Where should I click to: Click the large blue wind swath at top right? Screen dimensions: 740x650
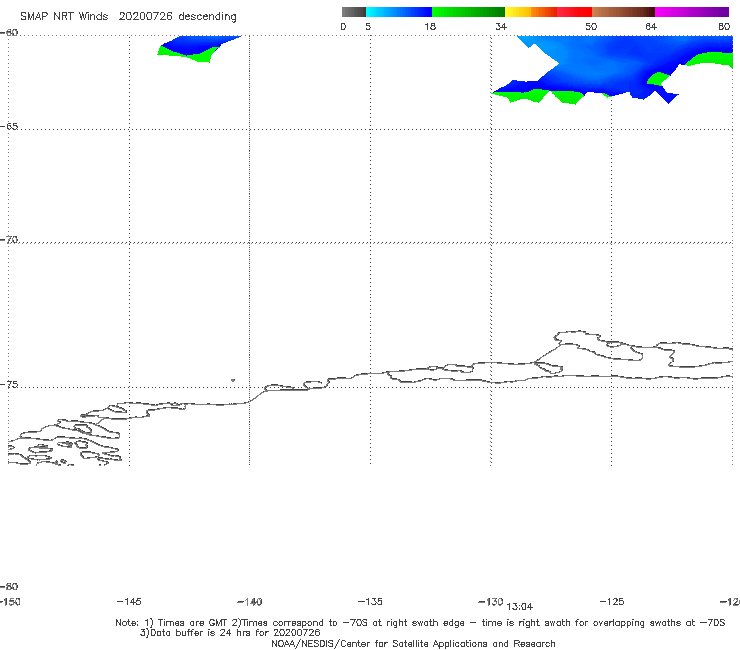[614, 68]
